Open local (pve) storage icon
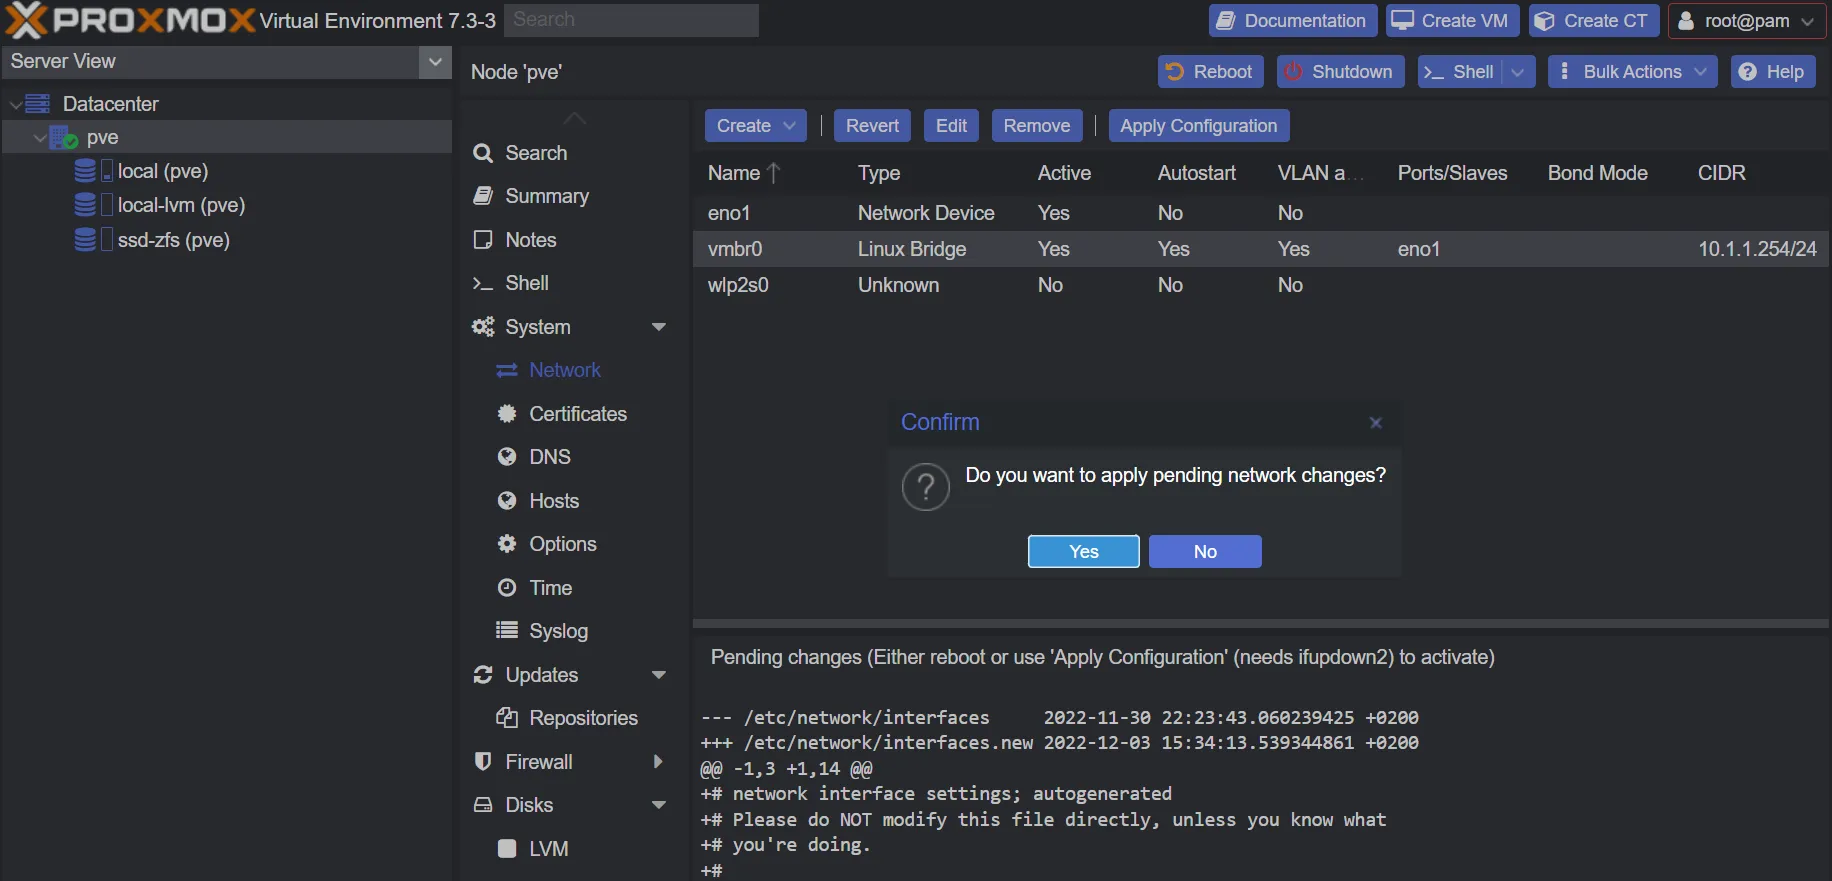The image size is (1832, 881). point(93,171)
